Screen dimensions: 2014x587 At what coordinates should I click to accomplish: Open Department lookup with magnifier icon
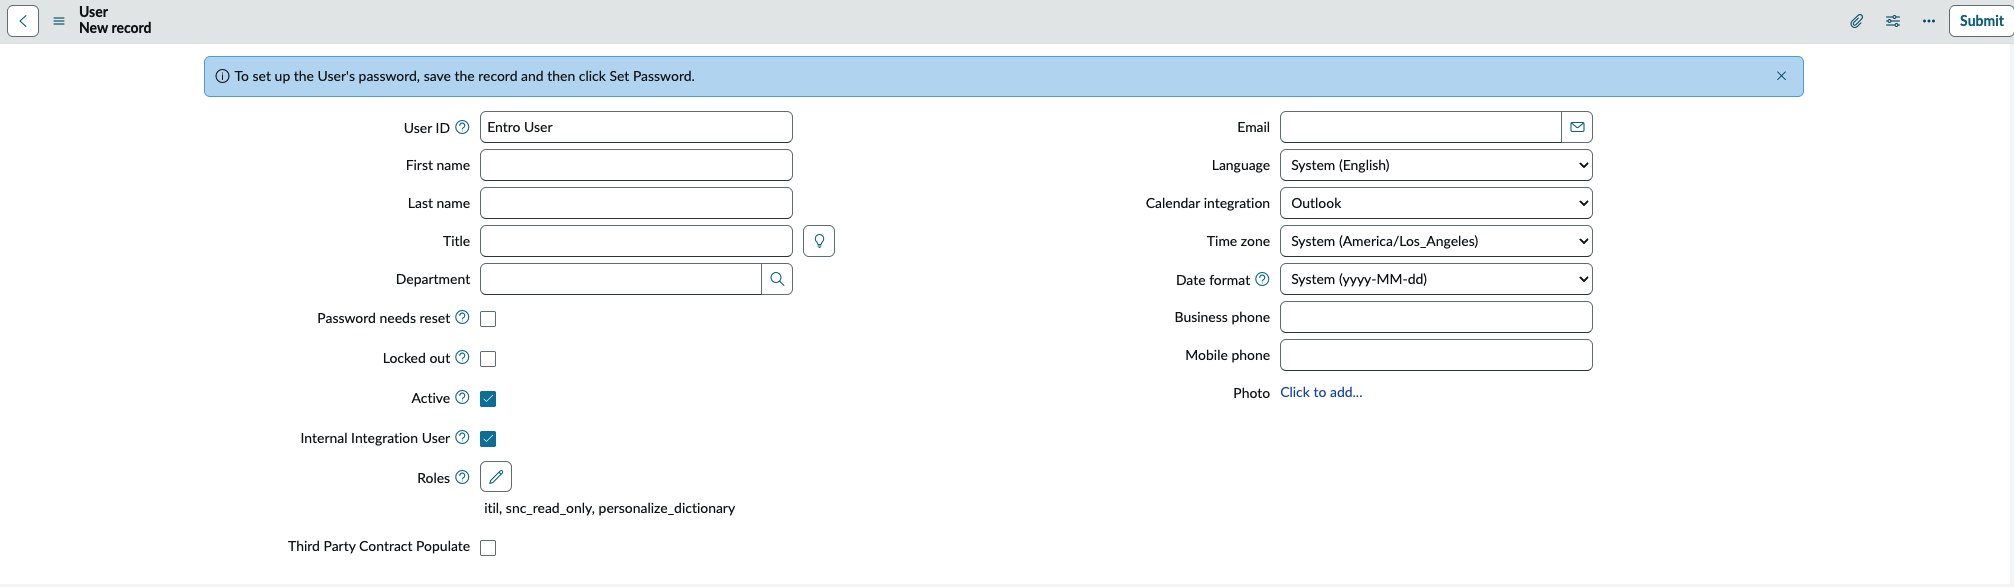[x=777, y=279]
